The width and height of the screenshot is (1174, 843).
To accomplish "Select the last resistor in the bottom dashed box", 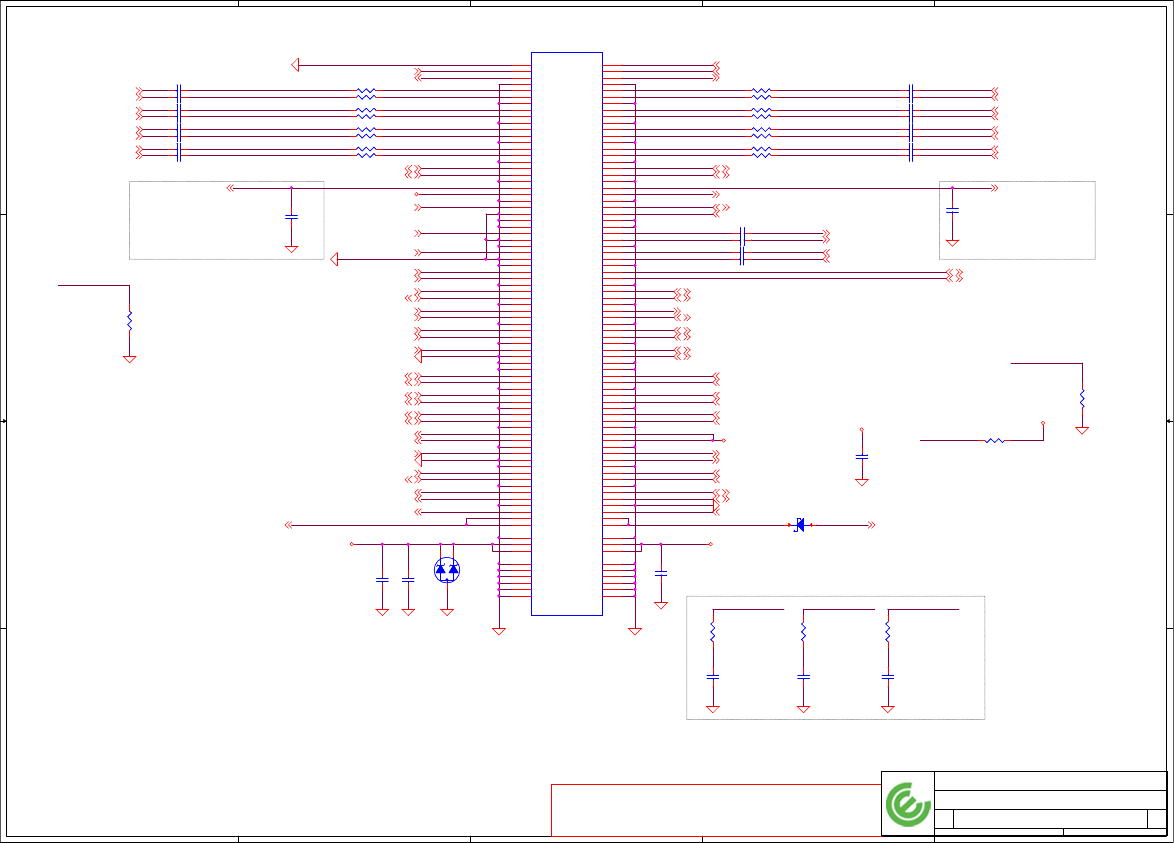I will pos(888,633).
